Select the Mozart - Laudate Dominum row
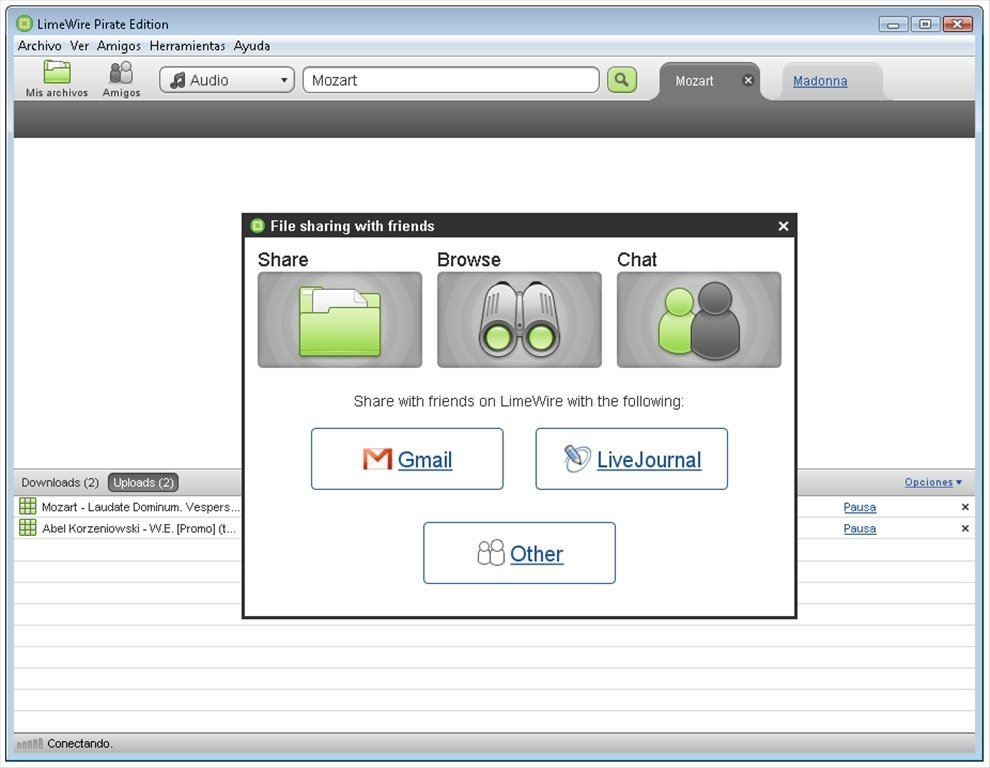 [140, 507]
